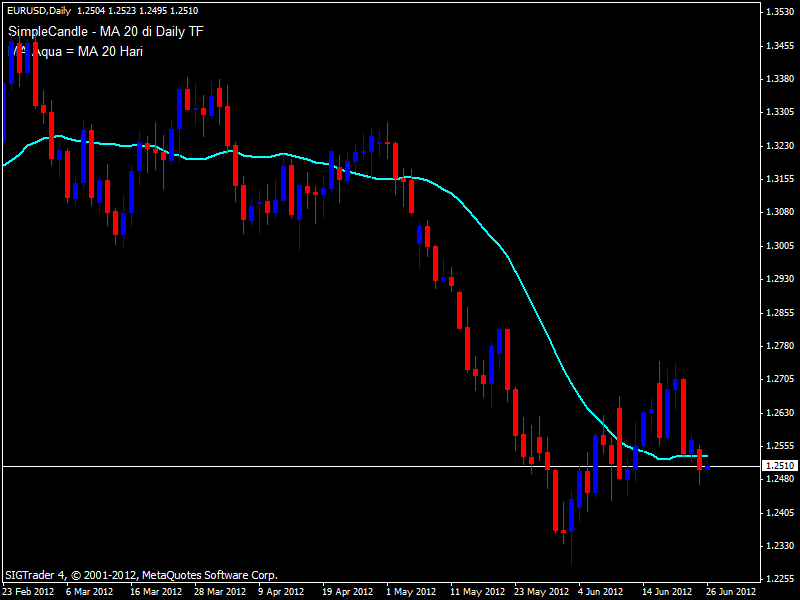
Task: Click the latest small blue candle at chart's end
Action: click(x=708, y=467)
